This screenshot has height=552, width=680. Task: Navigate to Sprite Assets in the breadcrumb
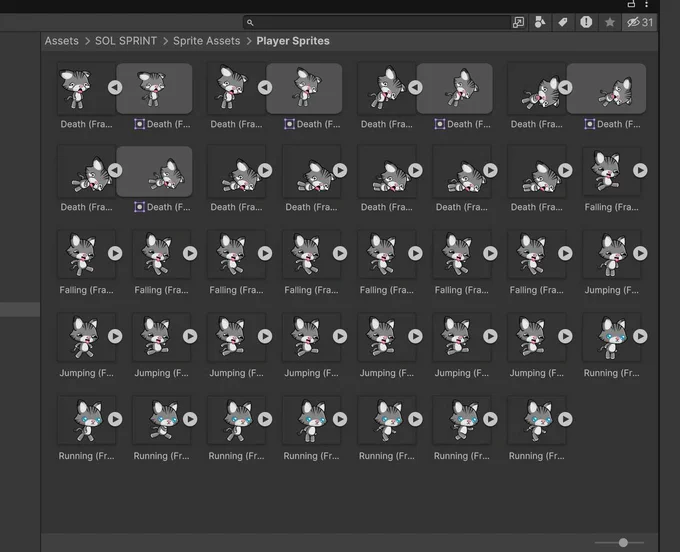206,41
